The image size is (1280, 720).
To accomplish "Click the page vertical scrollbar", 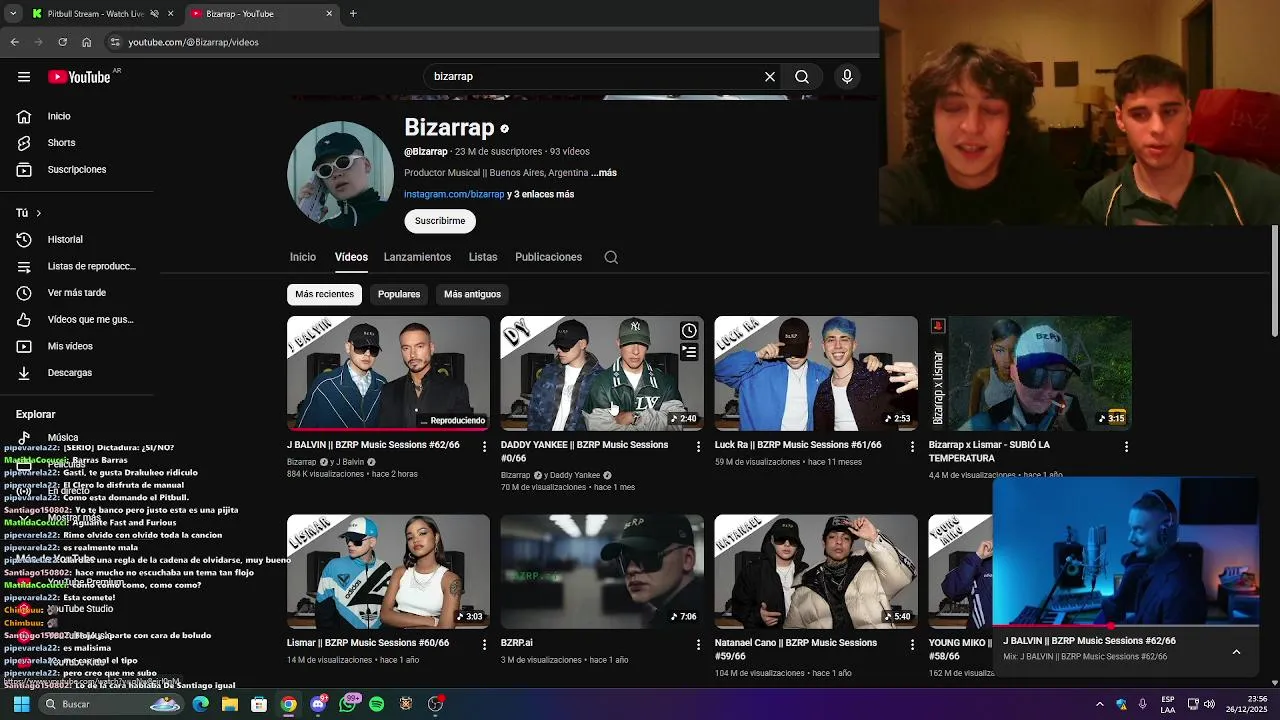I will pos(1274,280).
